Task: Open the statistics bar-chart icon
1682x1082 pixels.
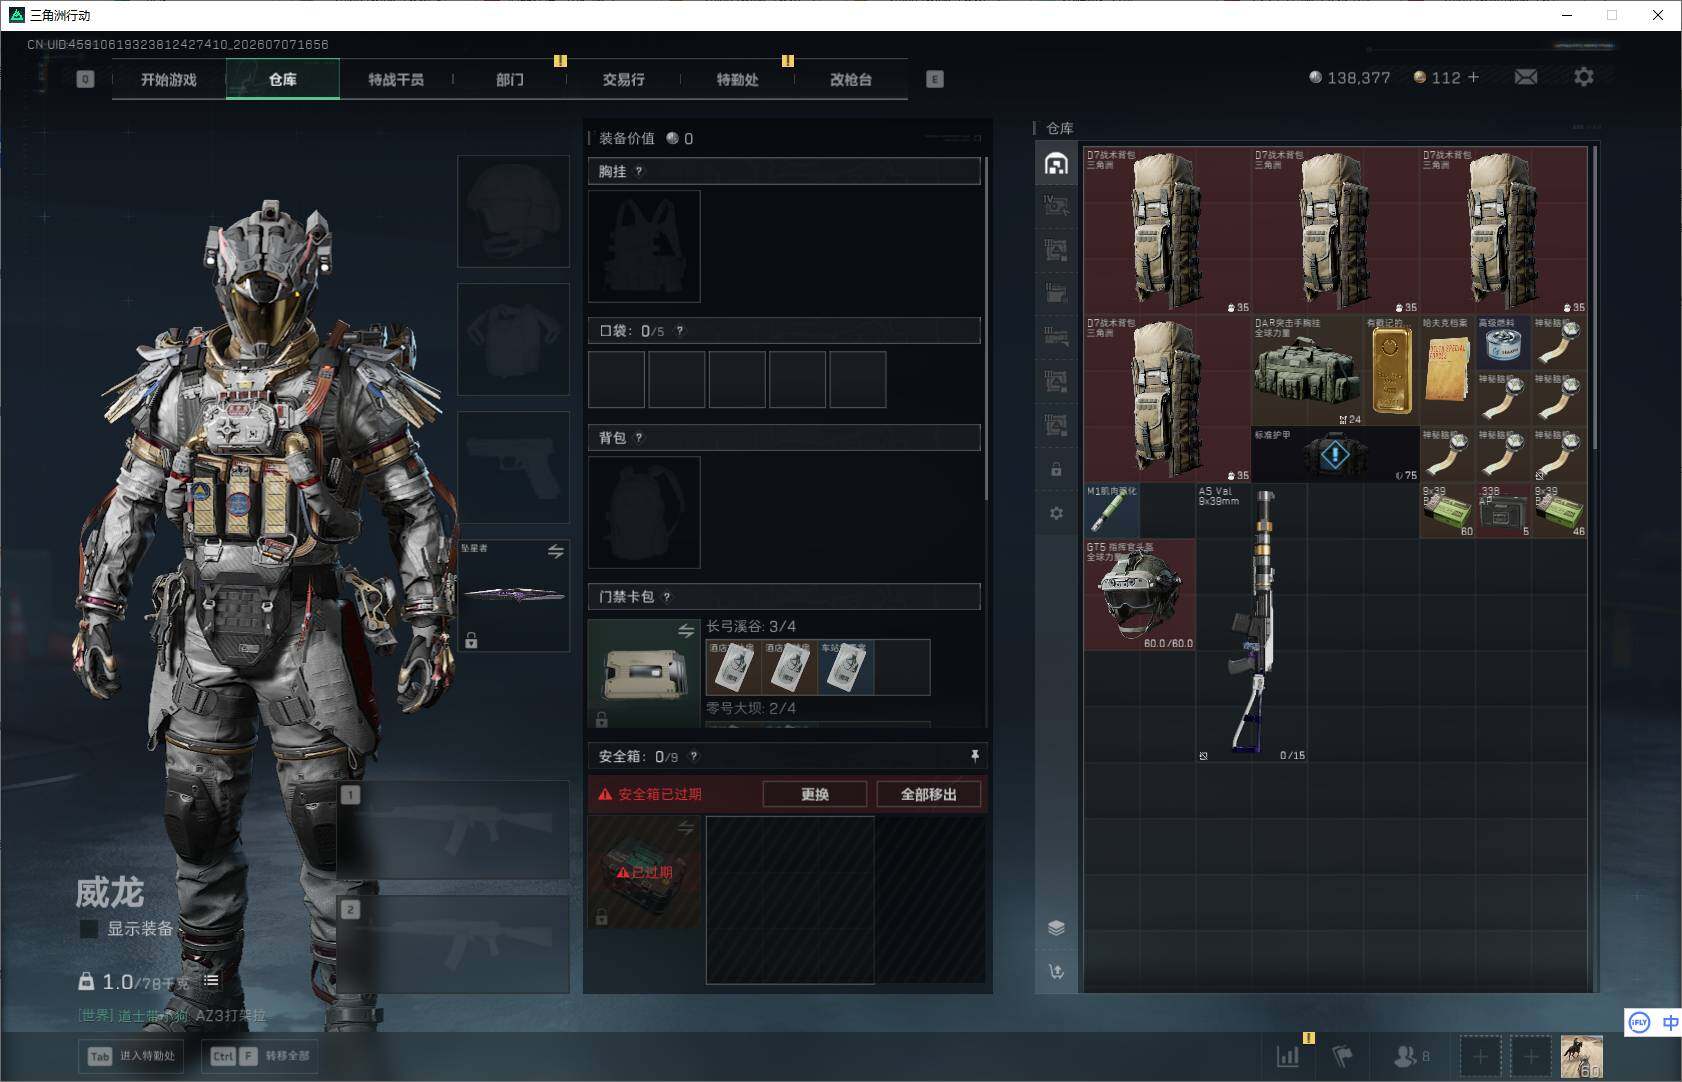Action: click(x=1288, y=1056)
